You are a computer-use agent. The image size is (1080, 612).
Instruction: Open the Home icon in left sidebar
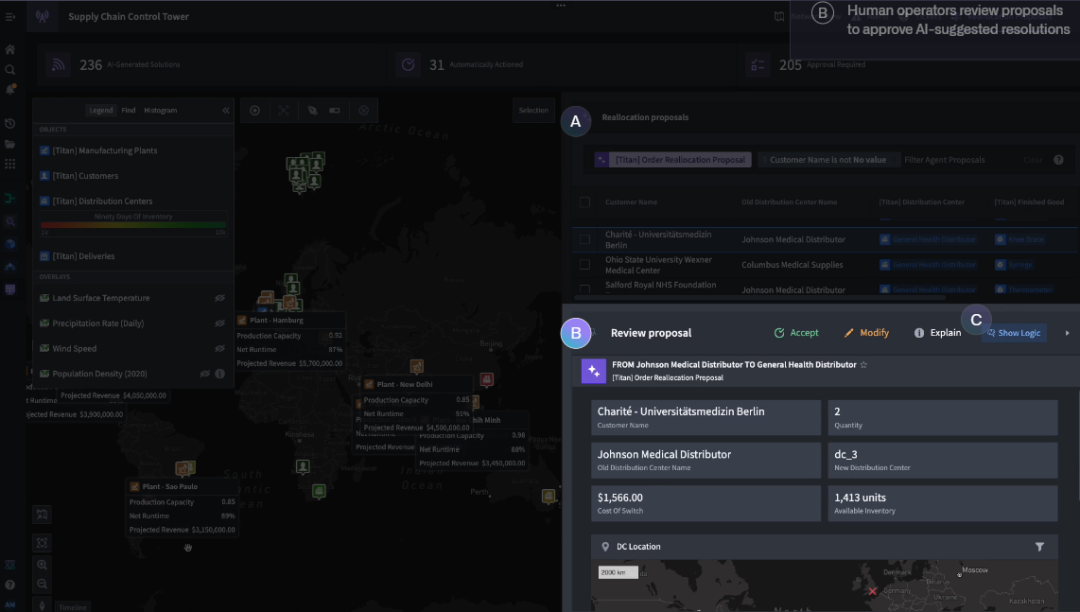pyautogui.click(x=10, y=49)
